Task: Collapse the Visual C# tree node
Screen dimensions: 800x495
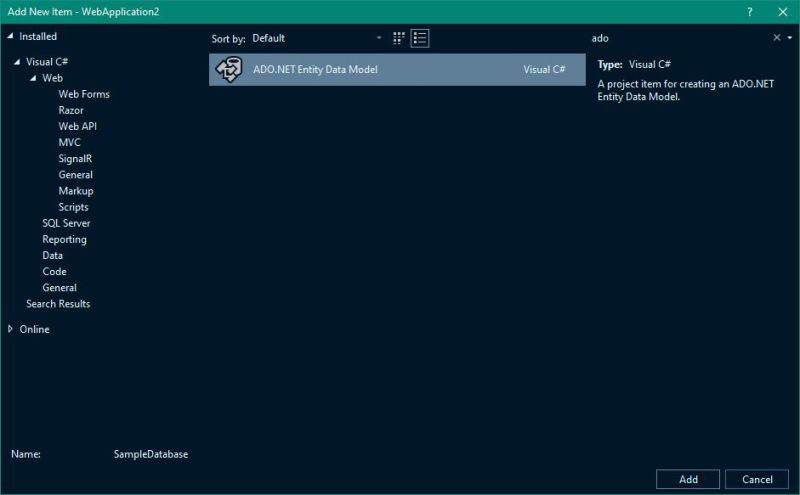Action: pyautogui.click(x=17, y=62)
